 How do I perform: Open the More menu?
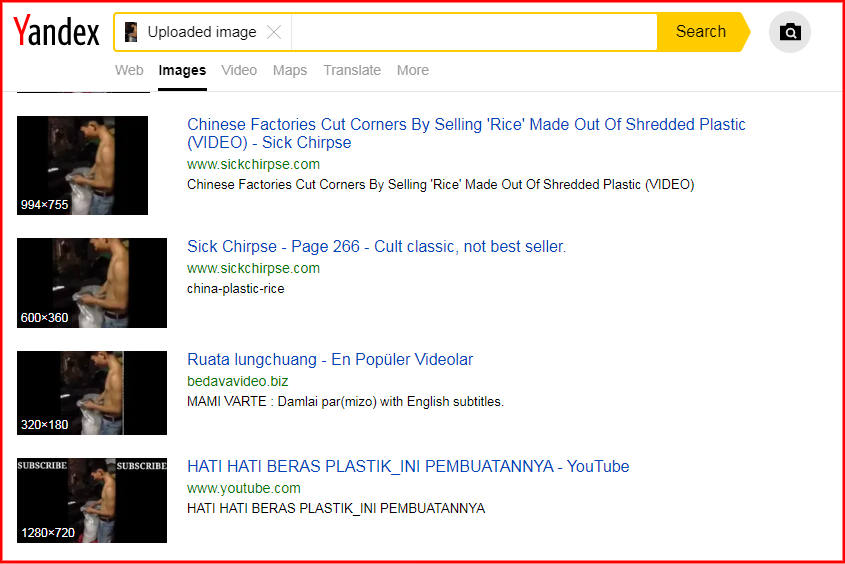pyautogui.click(x=413, y=71)
